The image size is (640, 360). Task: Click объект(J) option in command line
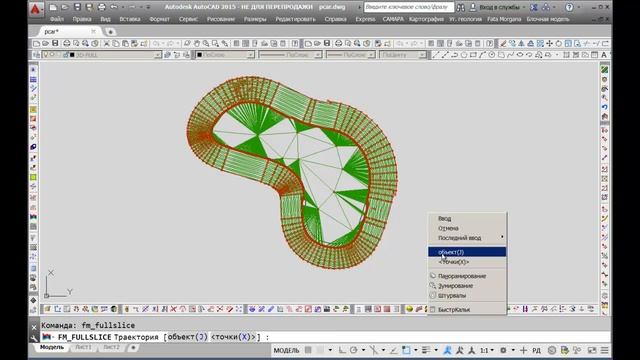pyautogui.click(x=188, y=337)
